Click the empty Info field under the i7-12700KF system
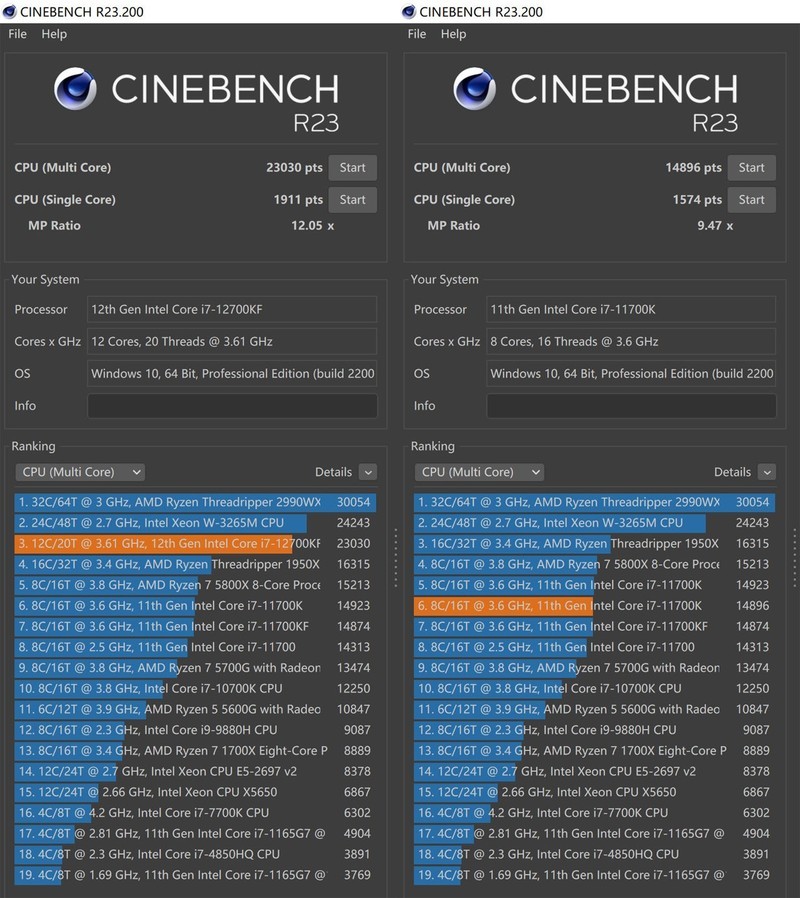The height and width of the screenshot is (898, 800). point(232,406)
